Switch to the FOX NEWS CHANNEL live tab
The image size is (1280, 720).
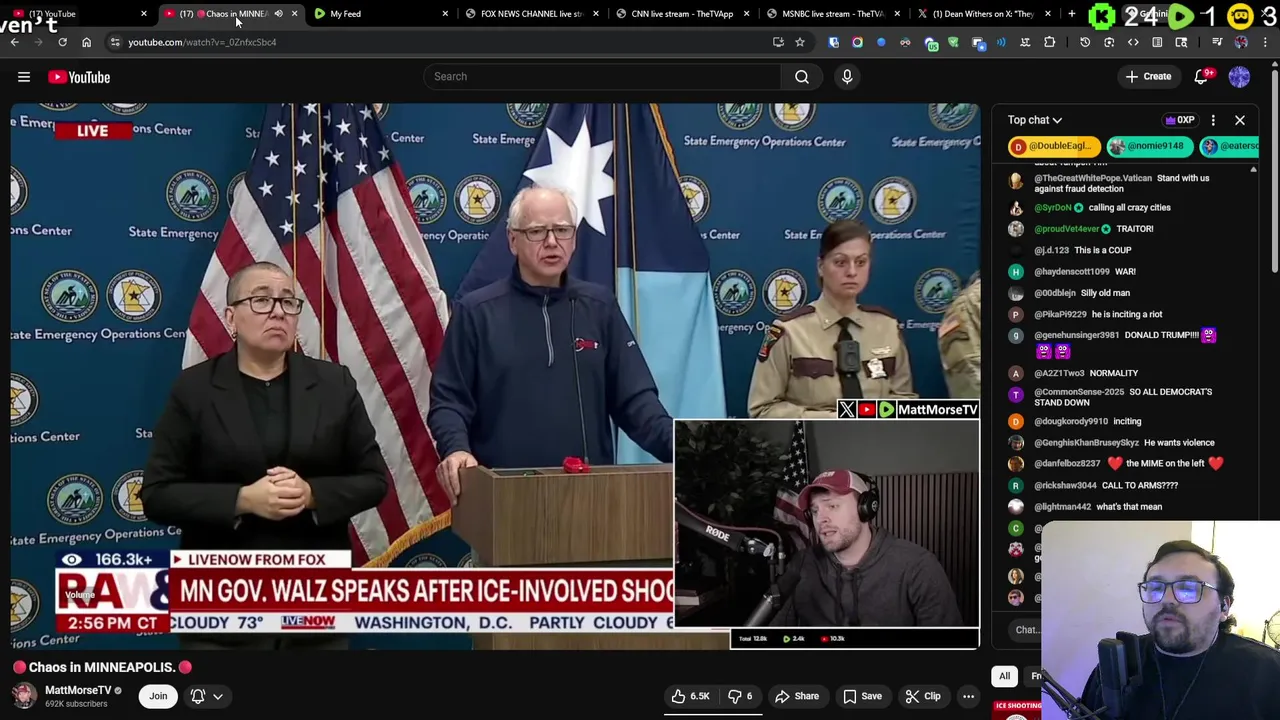point(530,14)
